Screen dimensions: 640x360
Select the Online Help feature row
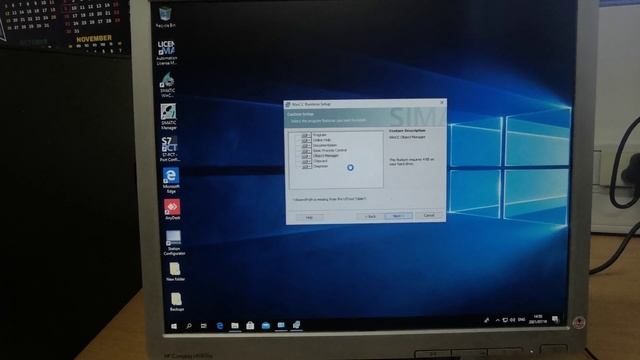click(322, 140)
